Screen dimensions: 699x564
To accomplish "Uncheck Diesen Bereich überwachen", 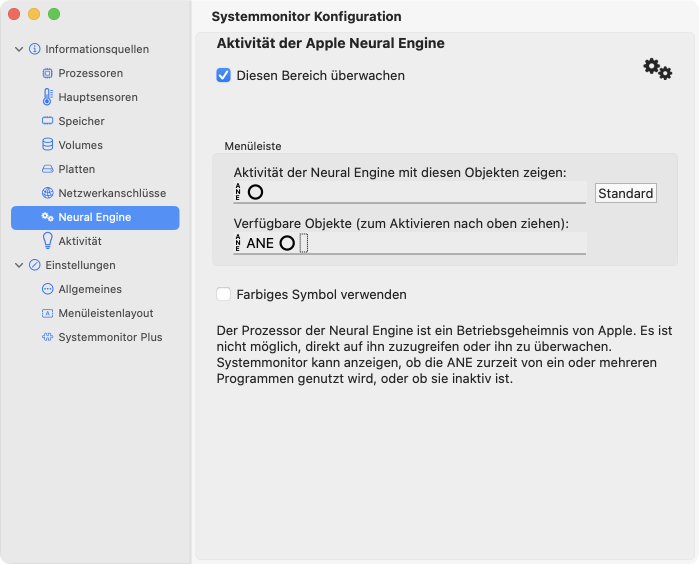I will click(x=223, y=75).
